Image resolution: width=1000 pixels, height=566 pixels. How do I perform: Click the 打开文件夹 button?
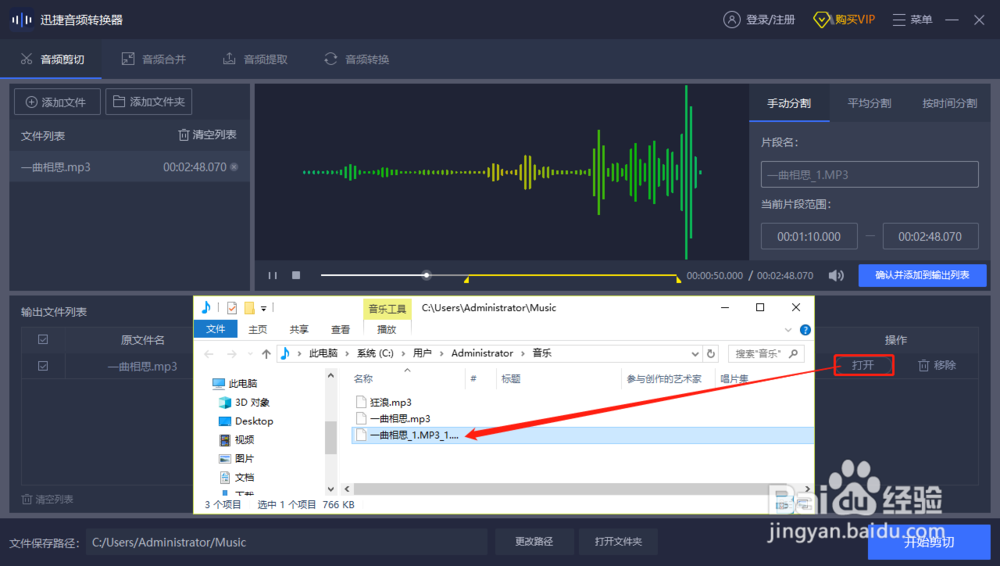point(618,542)
